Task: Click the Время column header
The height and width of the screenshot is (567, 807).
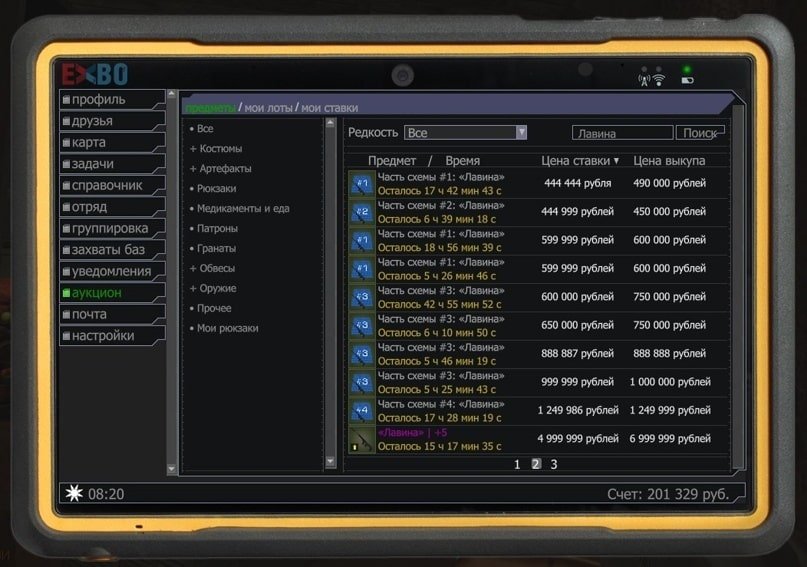Action: click(x=463, y=161)
